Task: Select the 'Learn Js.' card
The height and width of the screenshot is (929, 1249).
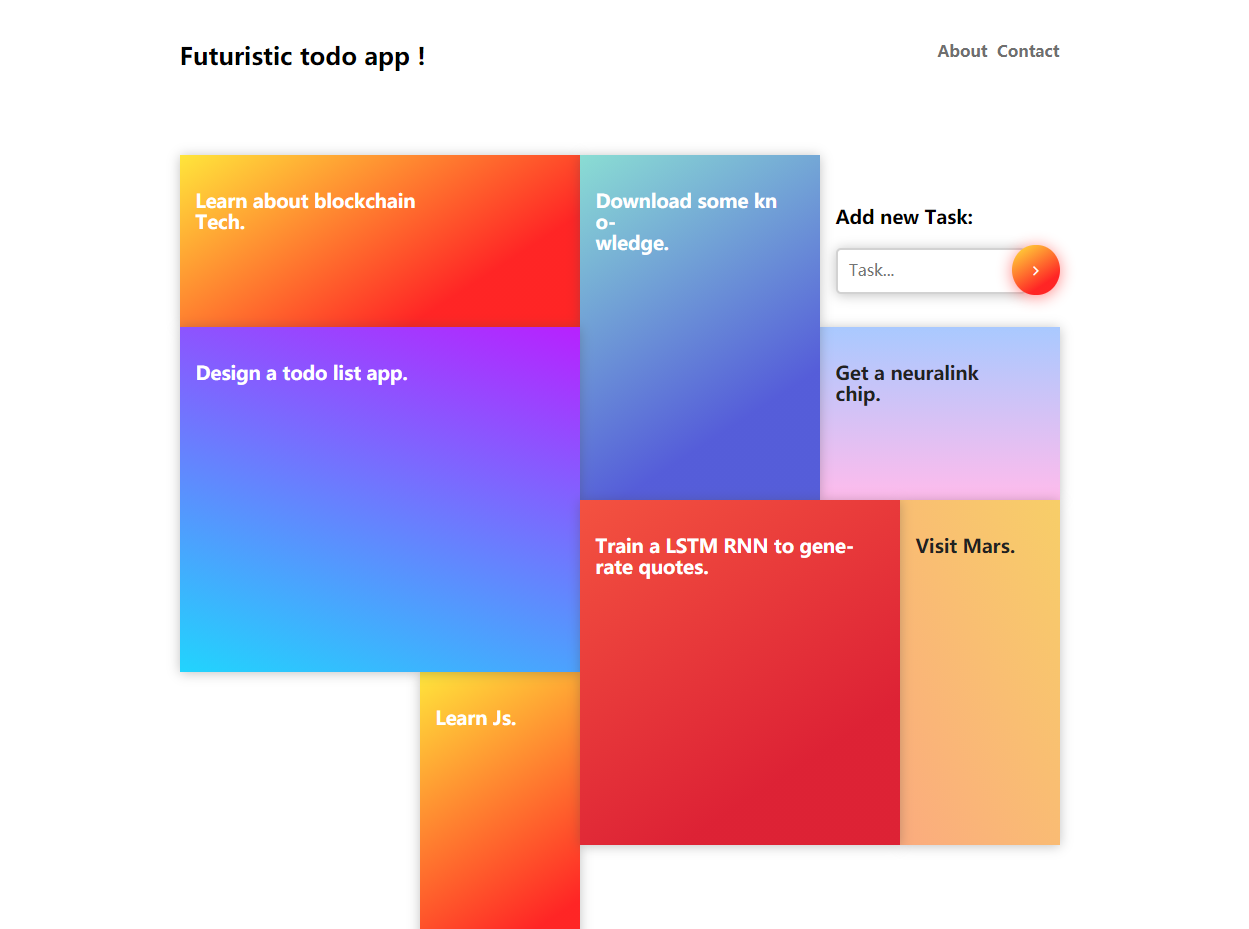Action: click(500, 800)
